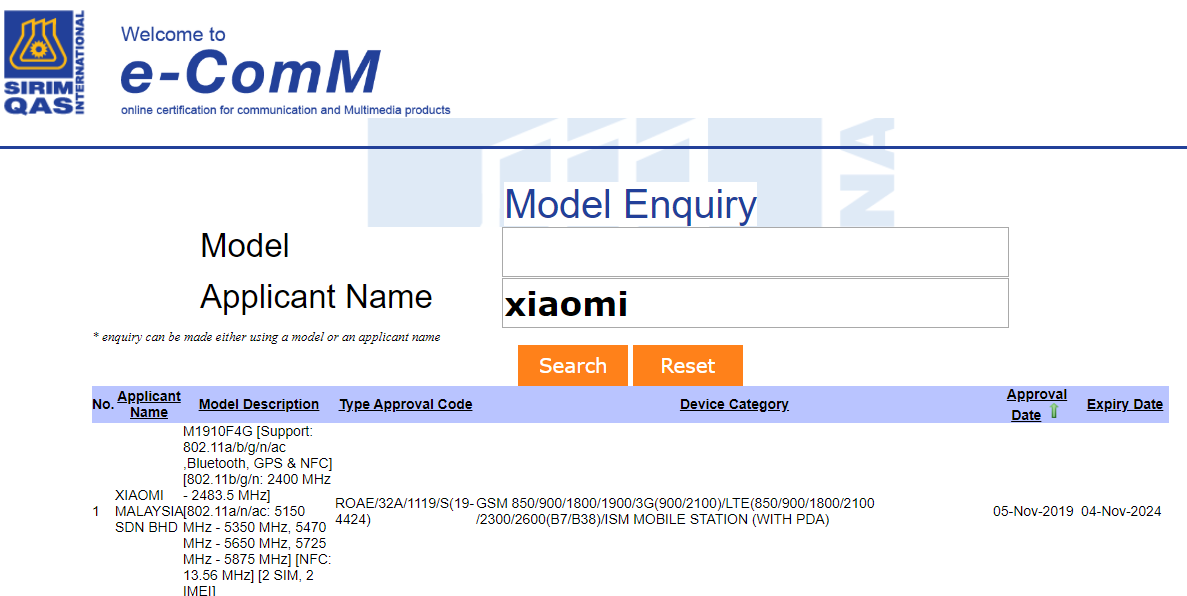The width and height of the screenshot is (1187, 596).
Task: Click the 05-Nov-2019 approval date cell
Action: [x=1033, y=511]
